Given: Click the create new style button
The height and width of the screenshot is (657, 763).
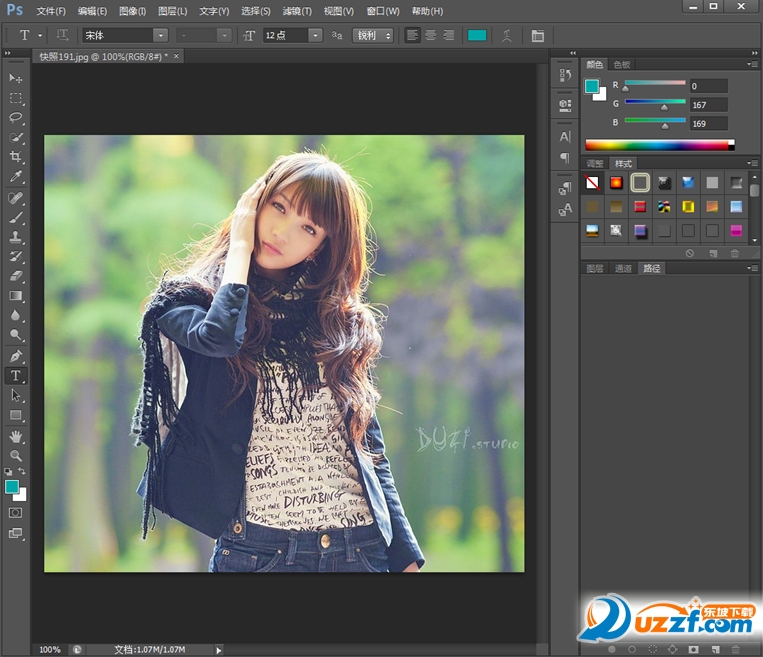Looking at the screenshot, I should (713, 253).
